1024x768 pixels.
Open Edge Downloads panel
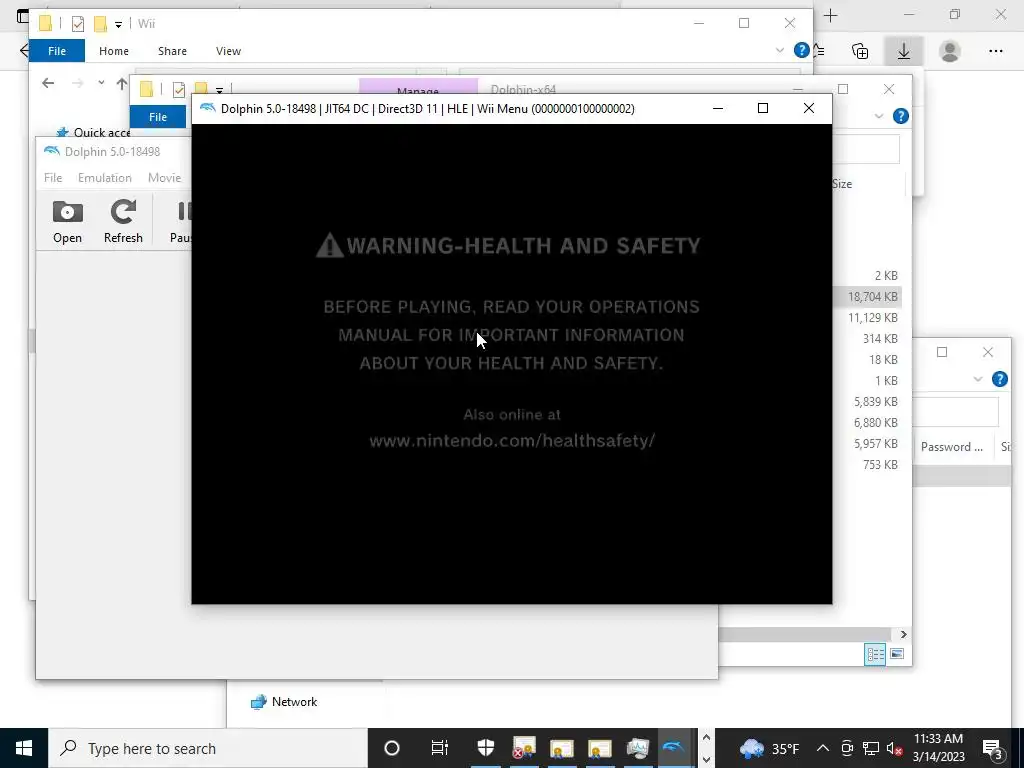pos(904,51)
